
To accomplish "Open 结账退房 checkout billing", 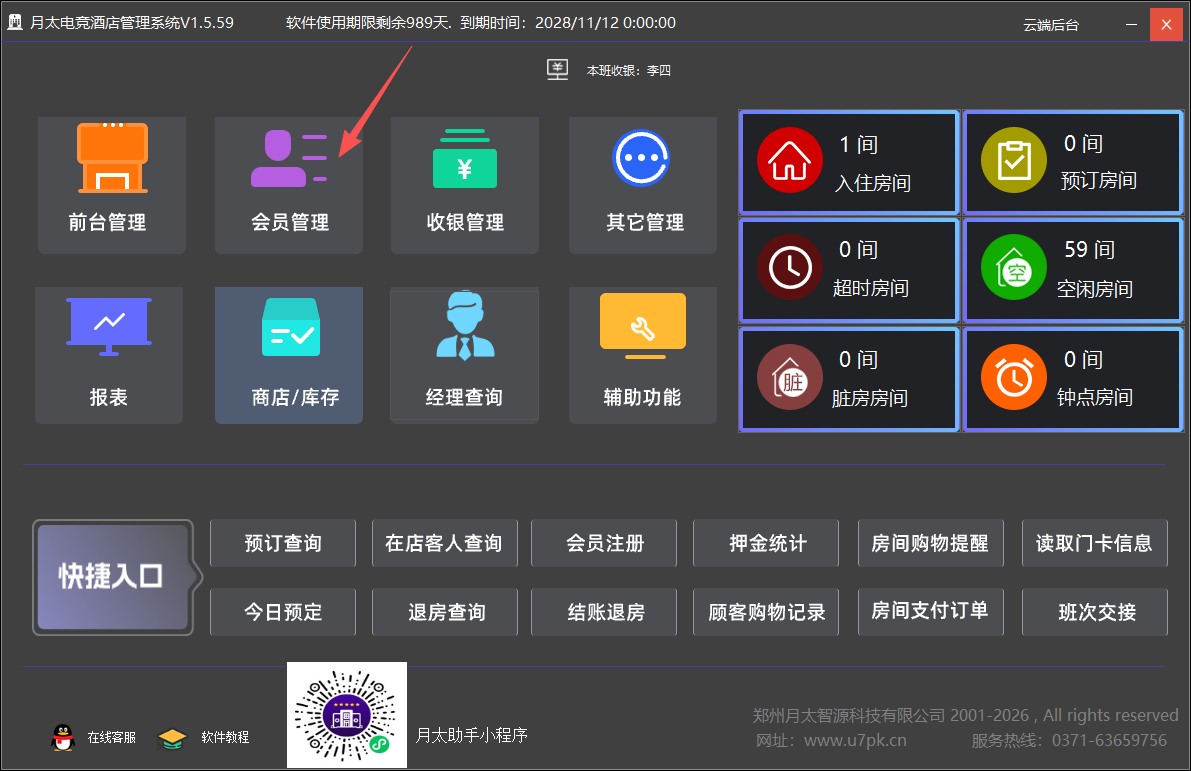I will tap(603, 611).
